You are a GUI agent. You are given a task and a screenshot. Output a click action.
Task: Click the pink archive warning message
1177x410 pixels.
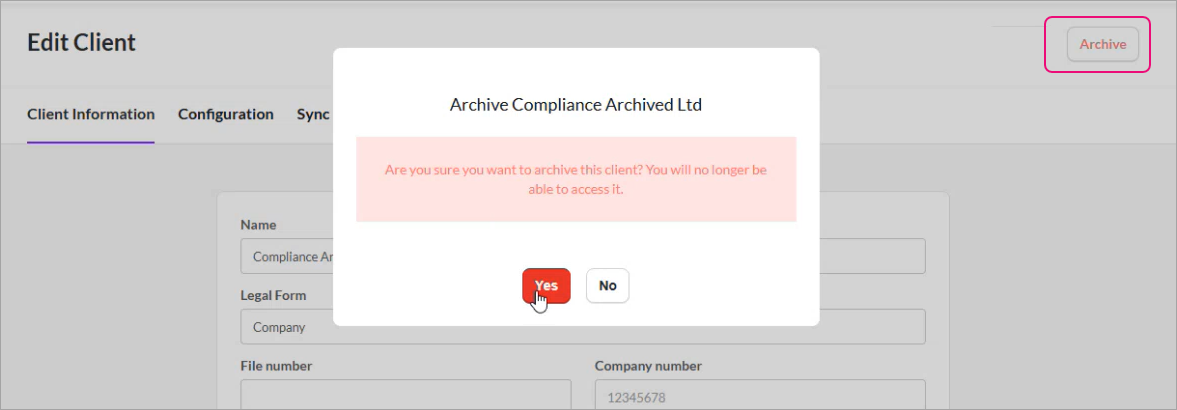(576, 179)
